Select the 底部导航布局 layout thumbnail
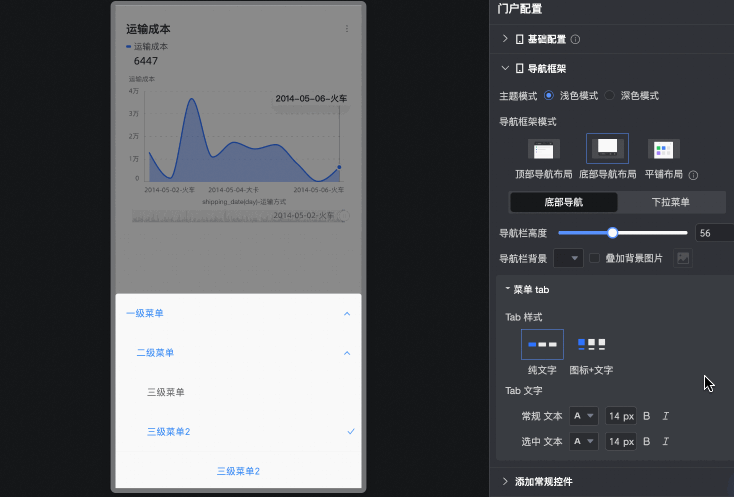This screenshot has width=734, height=497. tap(607, 148)
